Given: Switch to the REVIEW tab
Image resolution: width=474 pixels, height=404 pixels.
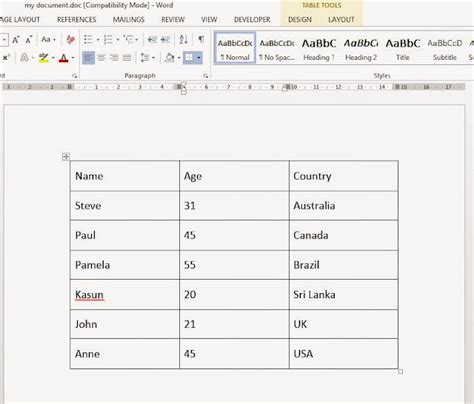Looking at the screenshot, I should (173, 20).
